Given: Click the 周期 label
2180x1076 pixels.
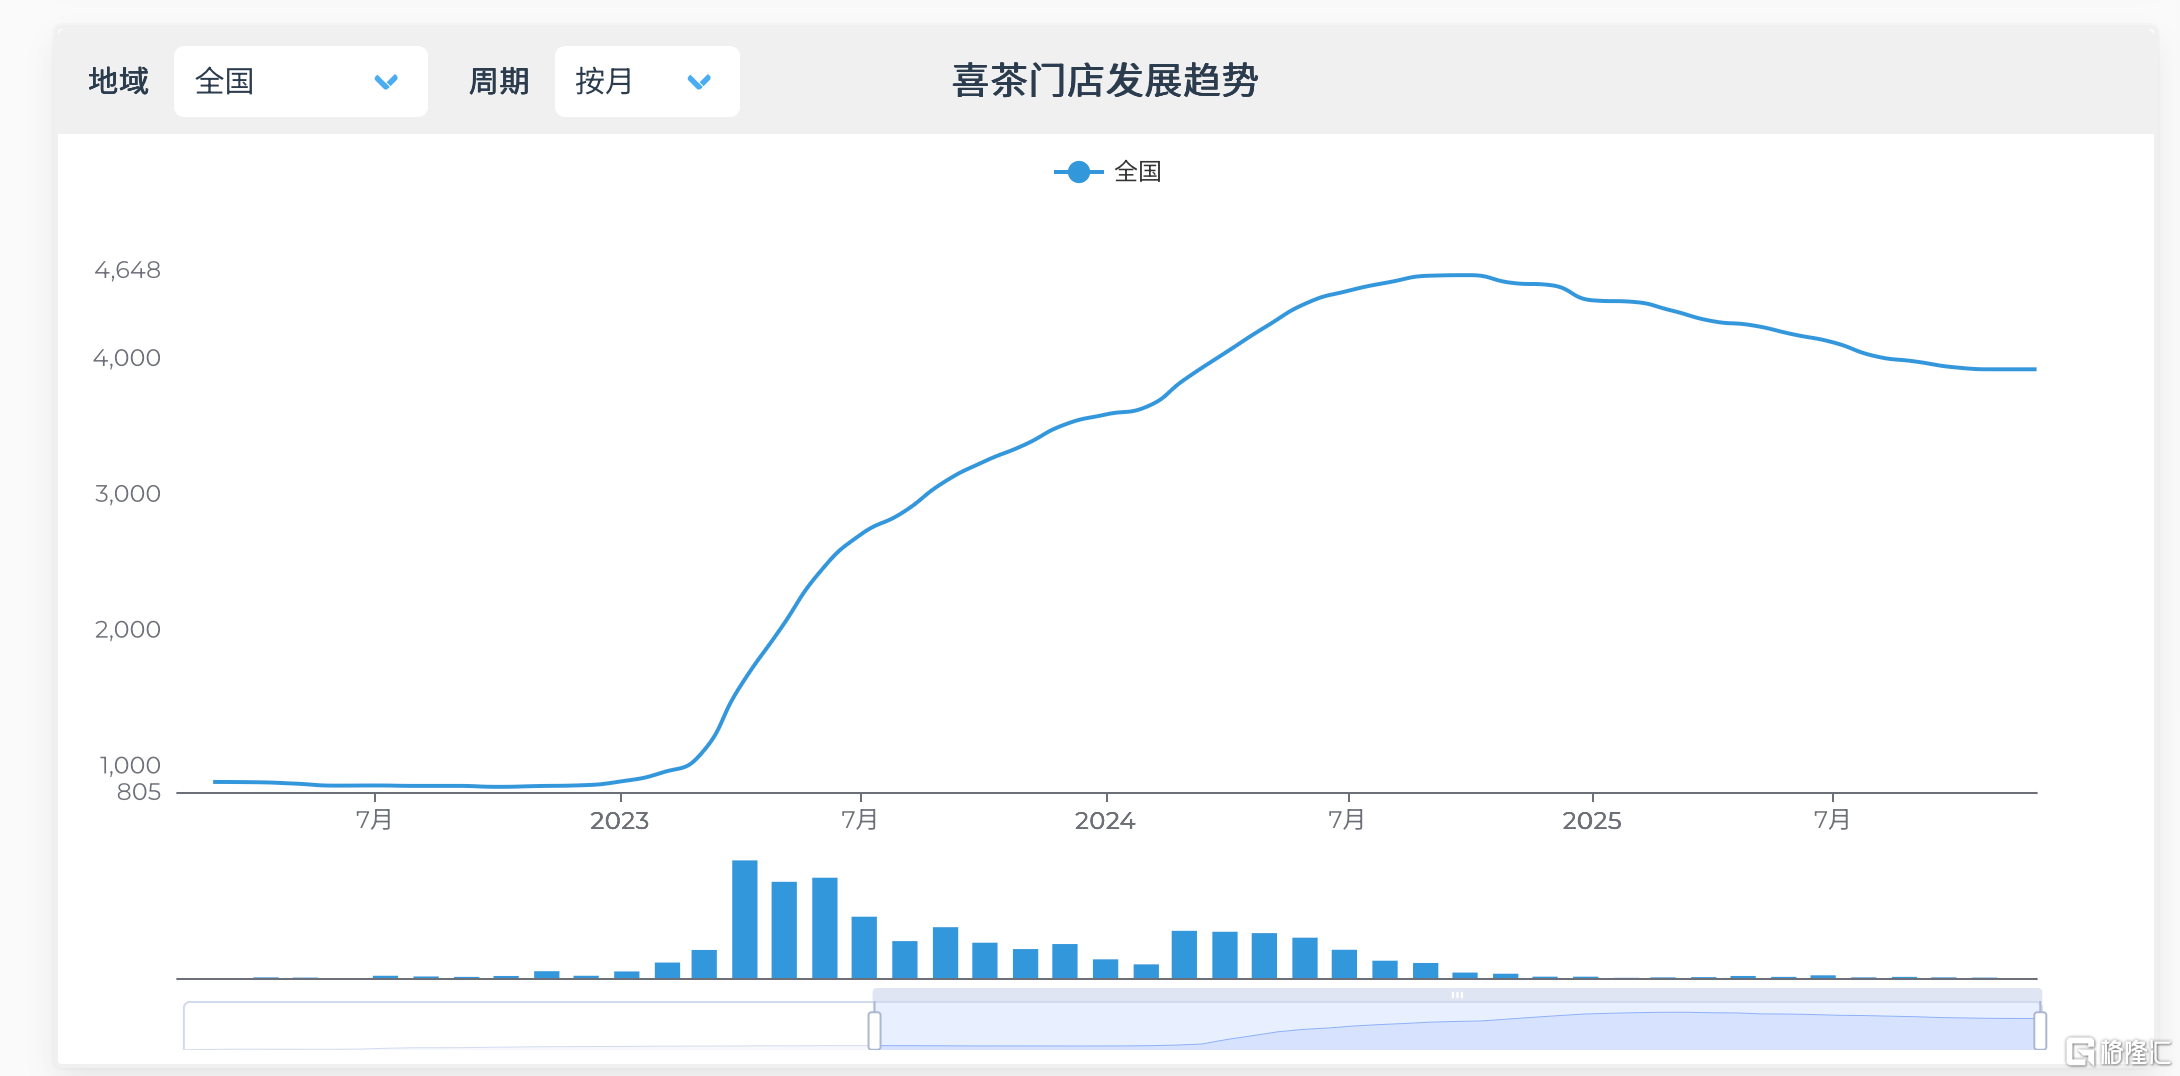Looking at the screenshot, I should click(x=499, y=81).
